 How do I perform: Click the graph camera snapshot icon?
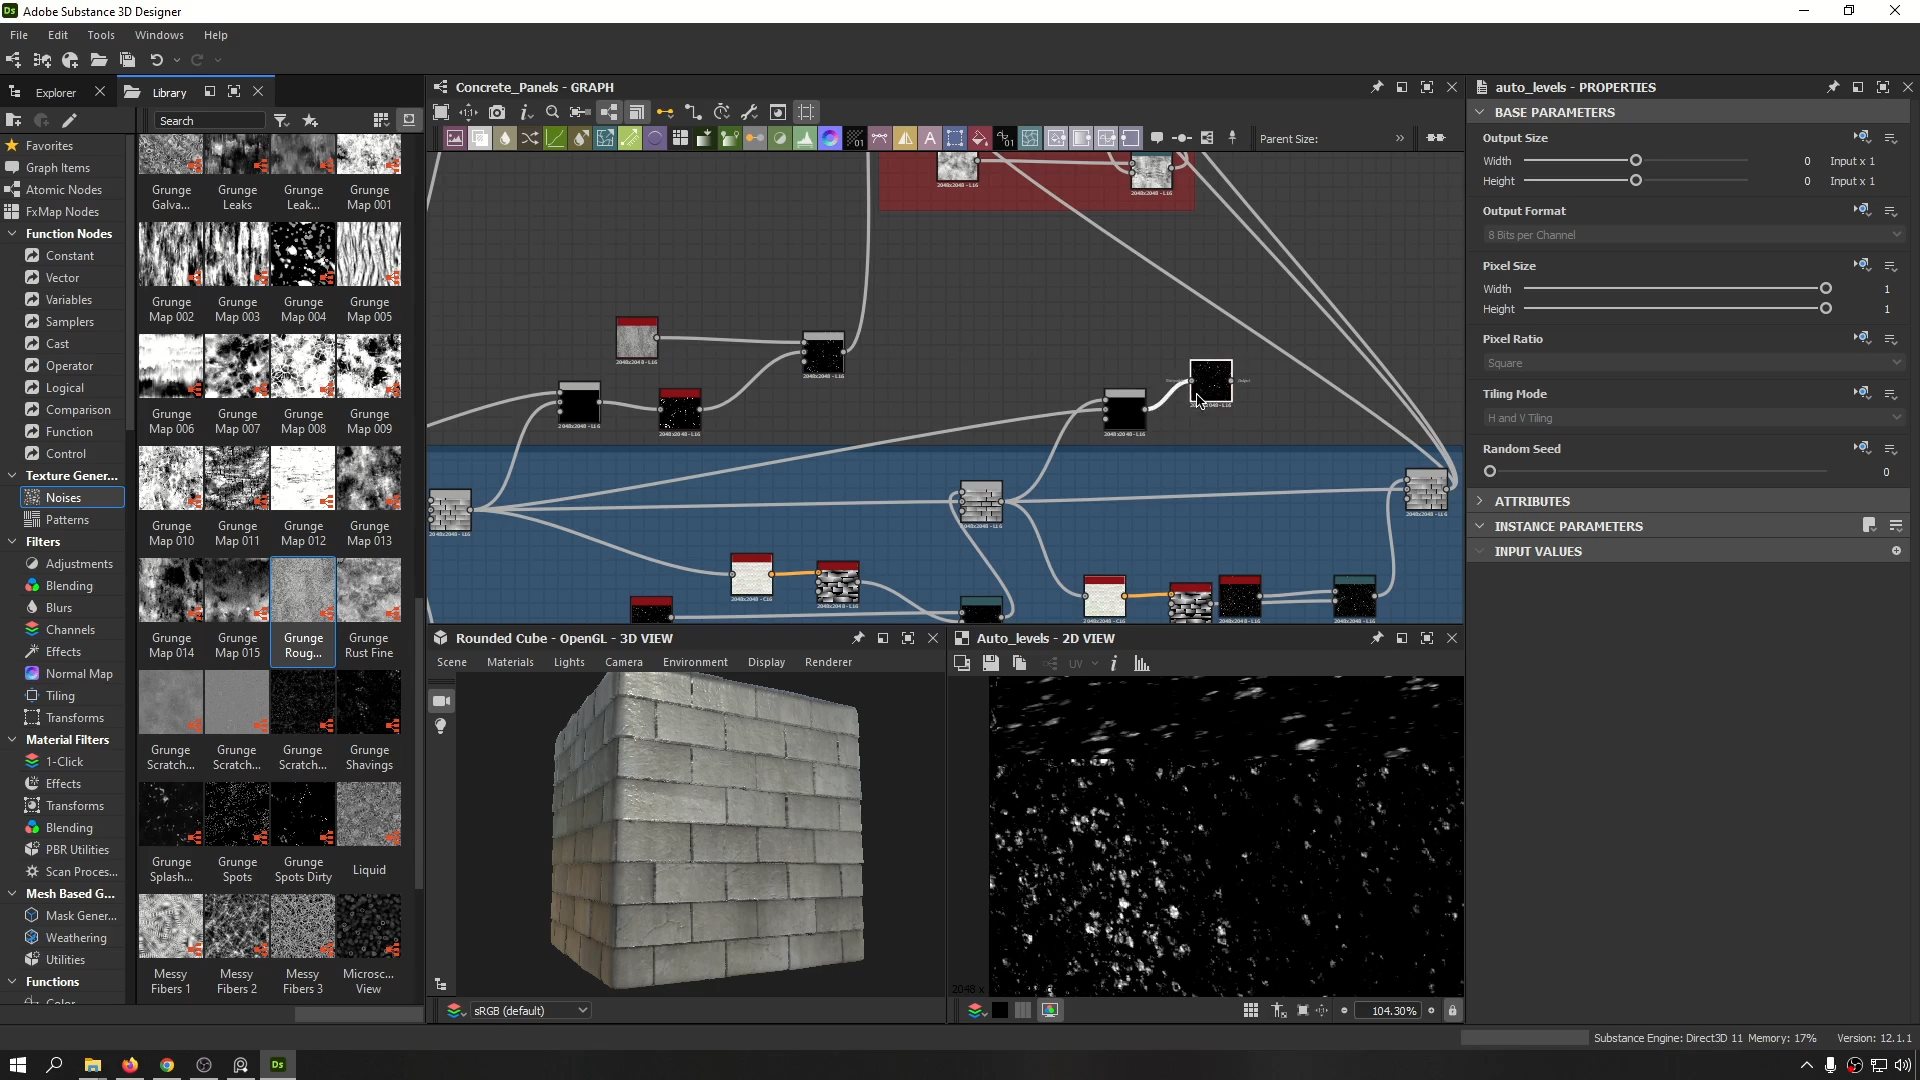tap(497, 112)
